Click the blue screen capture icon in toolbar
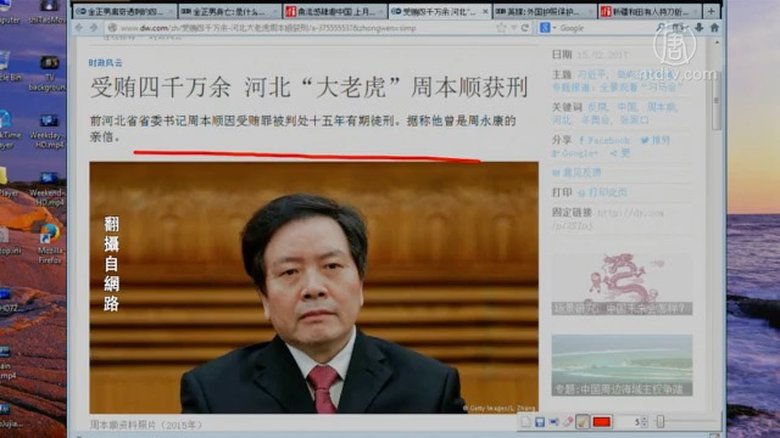Image resolution: width=780 pixels, height=438 pixels. pyautogui.click(x=553, y=422)
